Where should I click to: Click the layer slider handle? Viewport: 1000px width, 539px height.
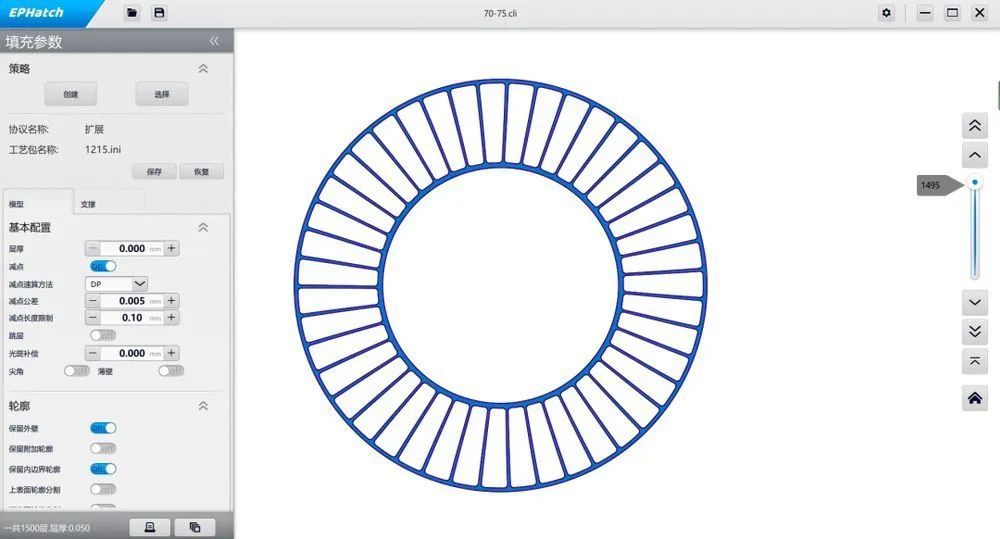coord(974,182)
